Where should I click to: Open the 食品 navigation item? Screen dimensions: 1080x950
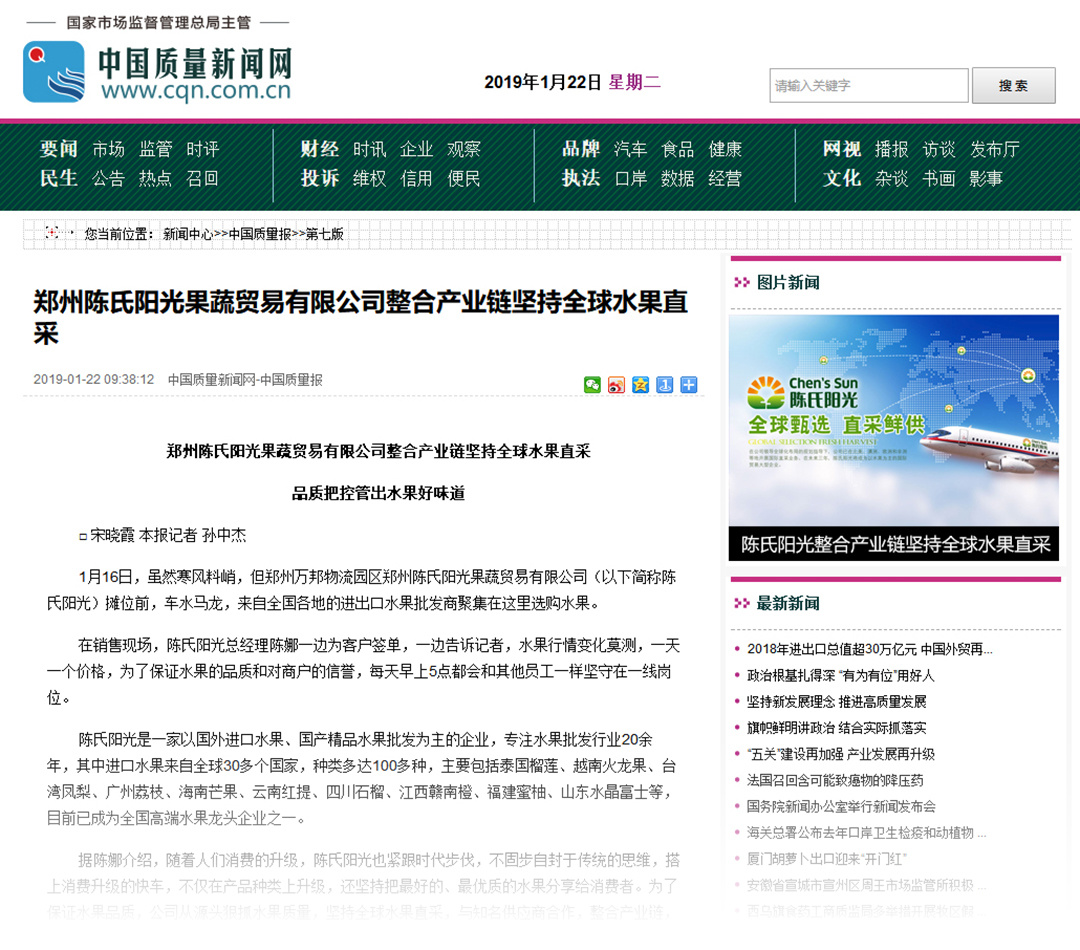678,149
